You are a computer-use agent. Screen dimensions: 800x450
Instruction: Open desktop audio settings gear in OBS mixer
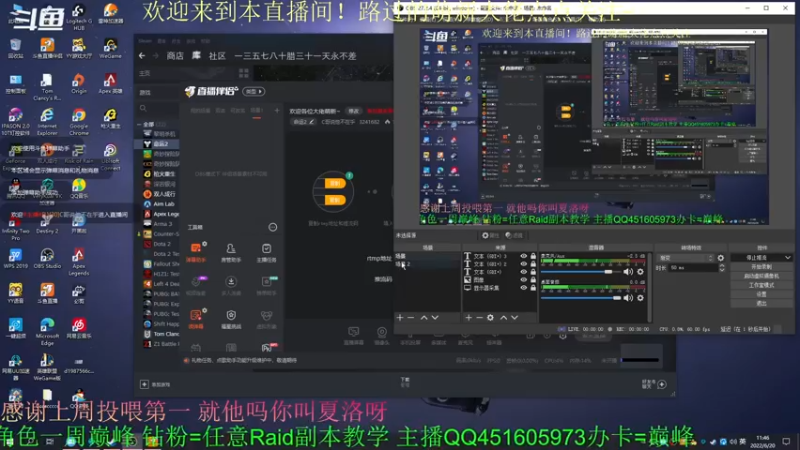[x=640, y=298]
